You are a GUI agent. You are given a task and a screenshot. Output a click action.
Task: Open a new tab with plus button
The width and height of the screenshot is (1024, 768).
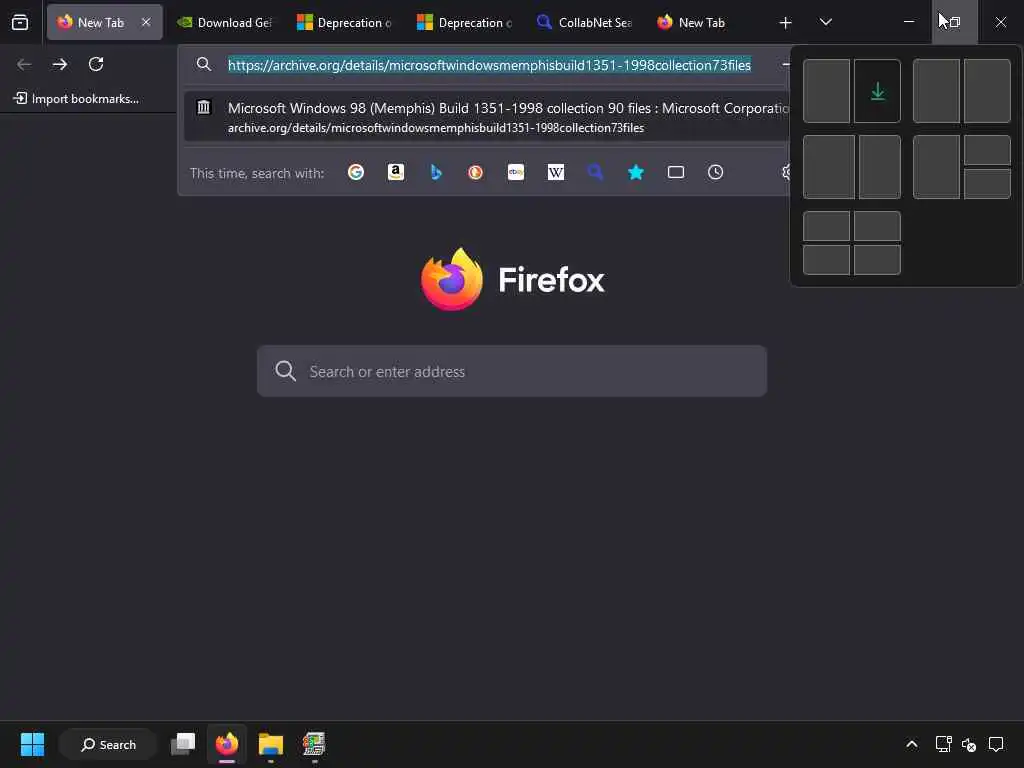pyautogui.click(x=786, y=23)
